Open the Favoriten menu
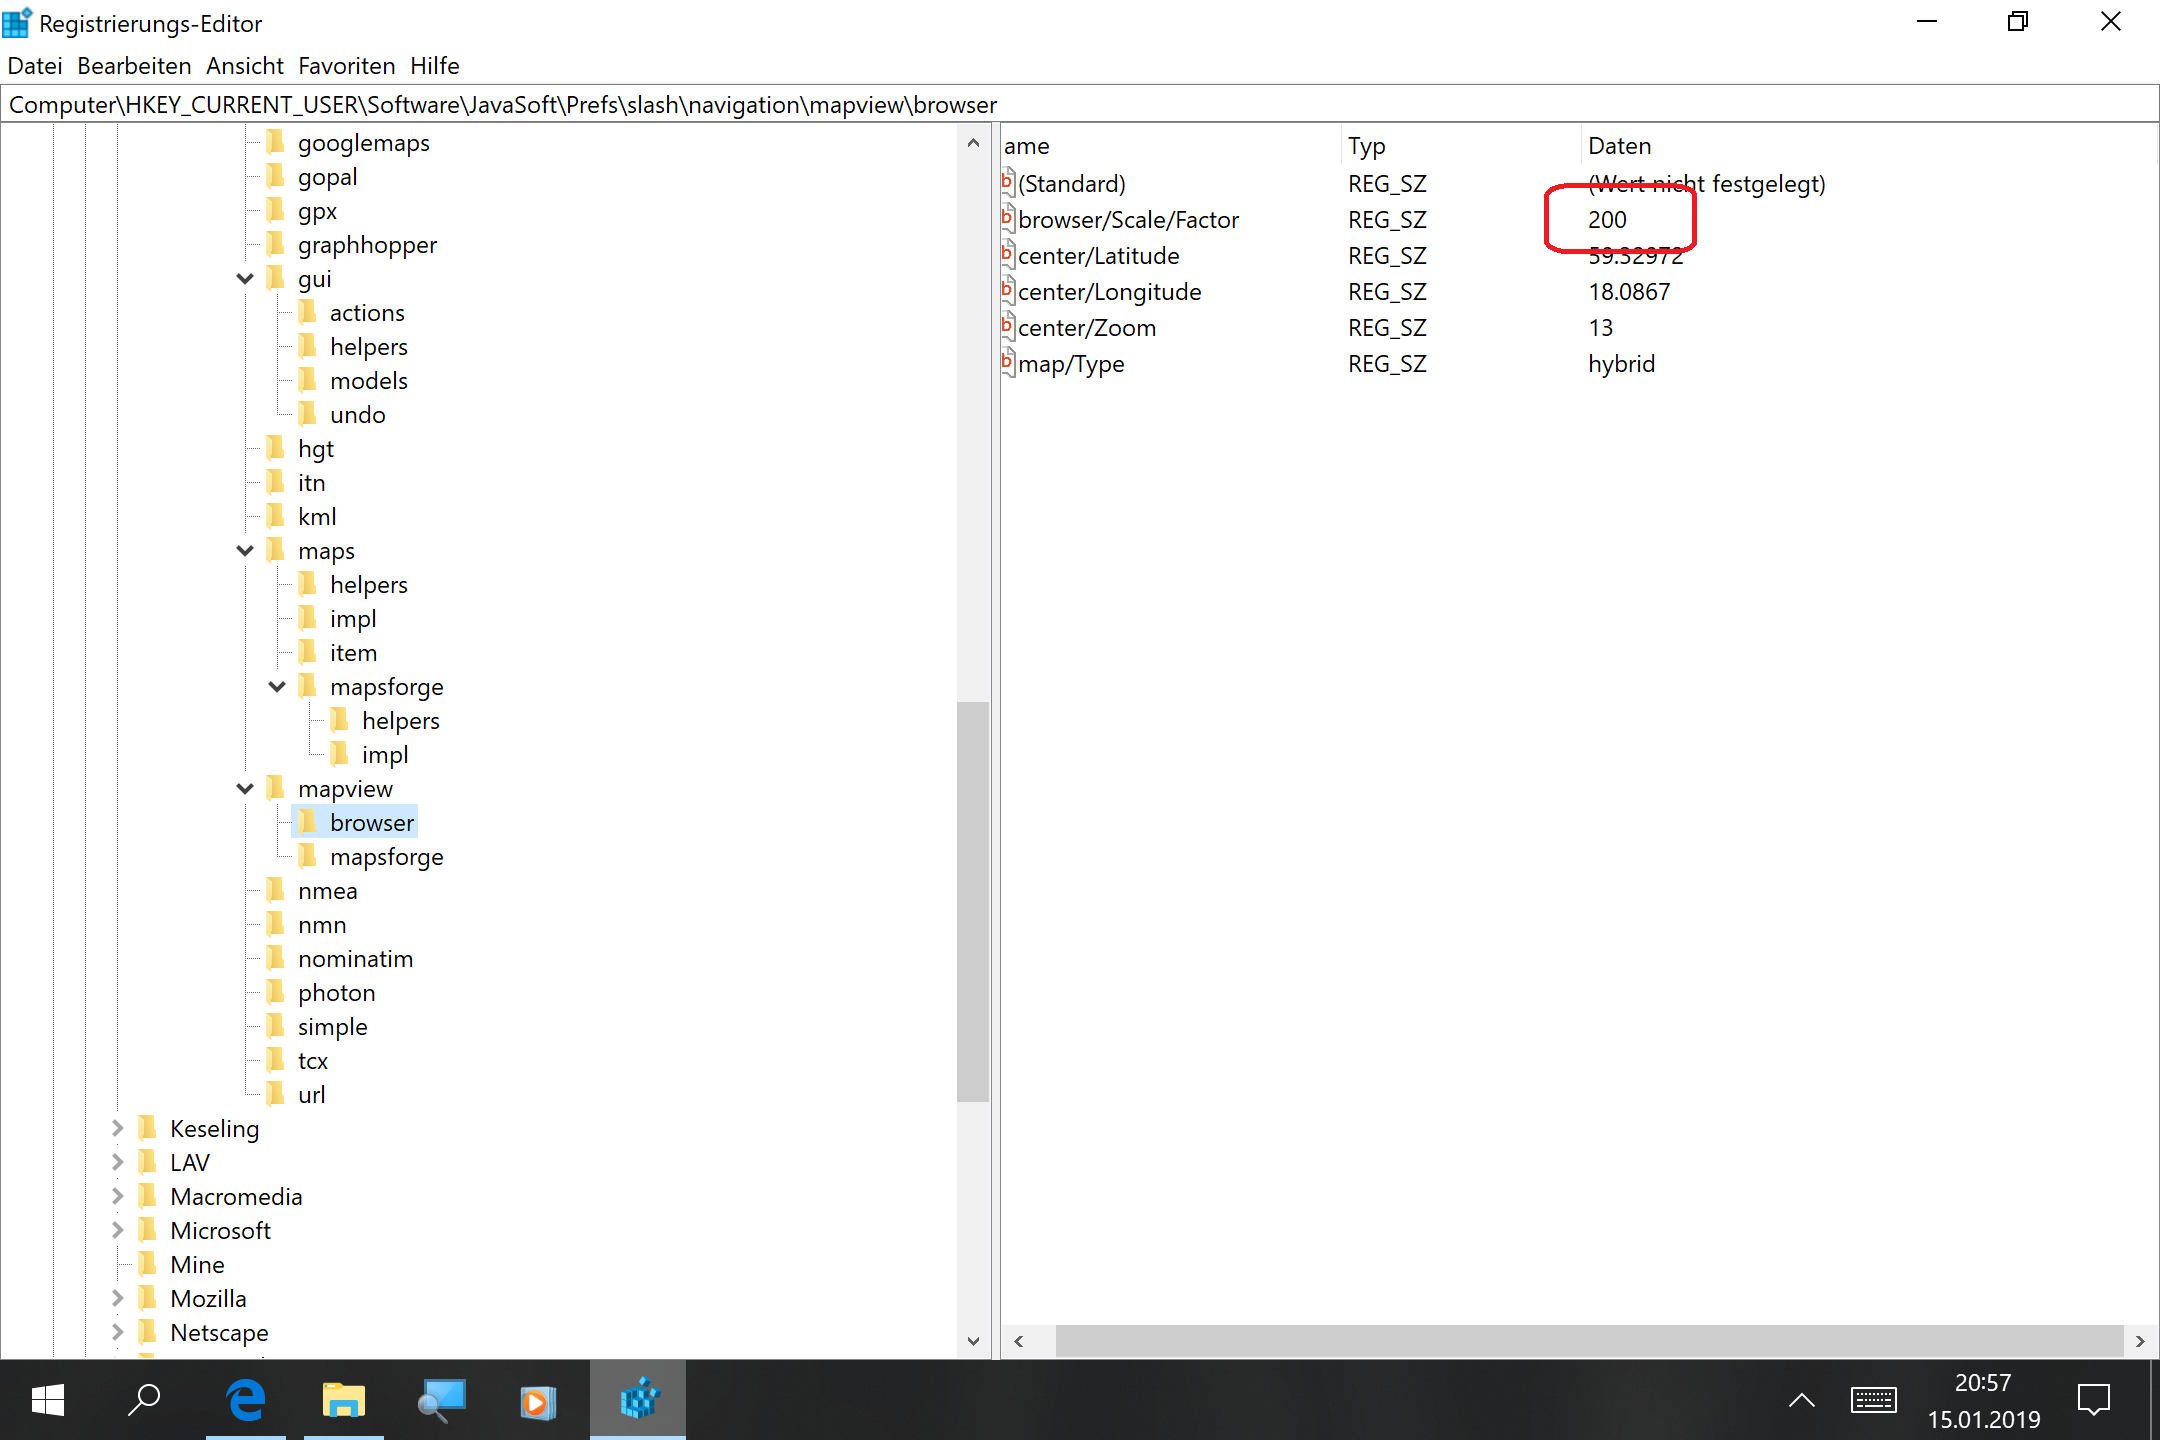The image size is (2160, 1440). pyautogui.click(x=346, y=66)
